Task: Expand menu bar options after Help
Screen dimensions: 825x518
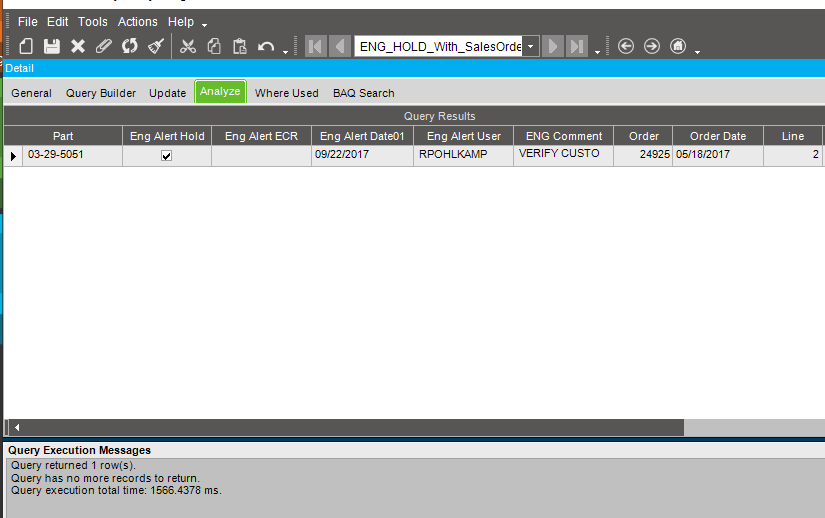Action: (205, 25)
